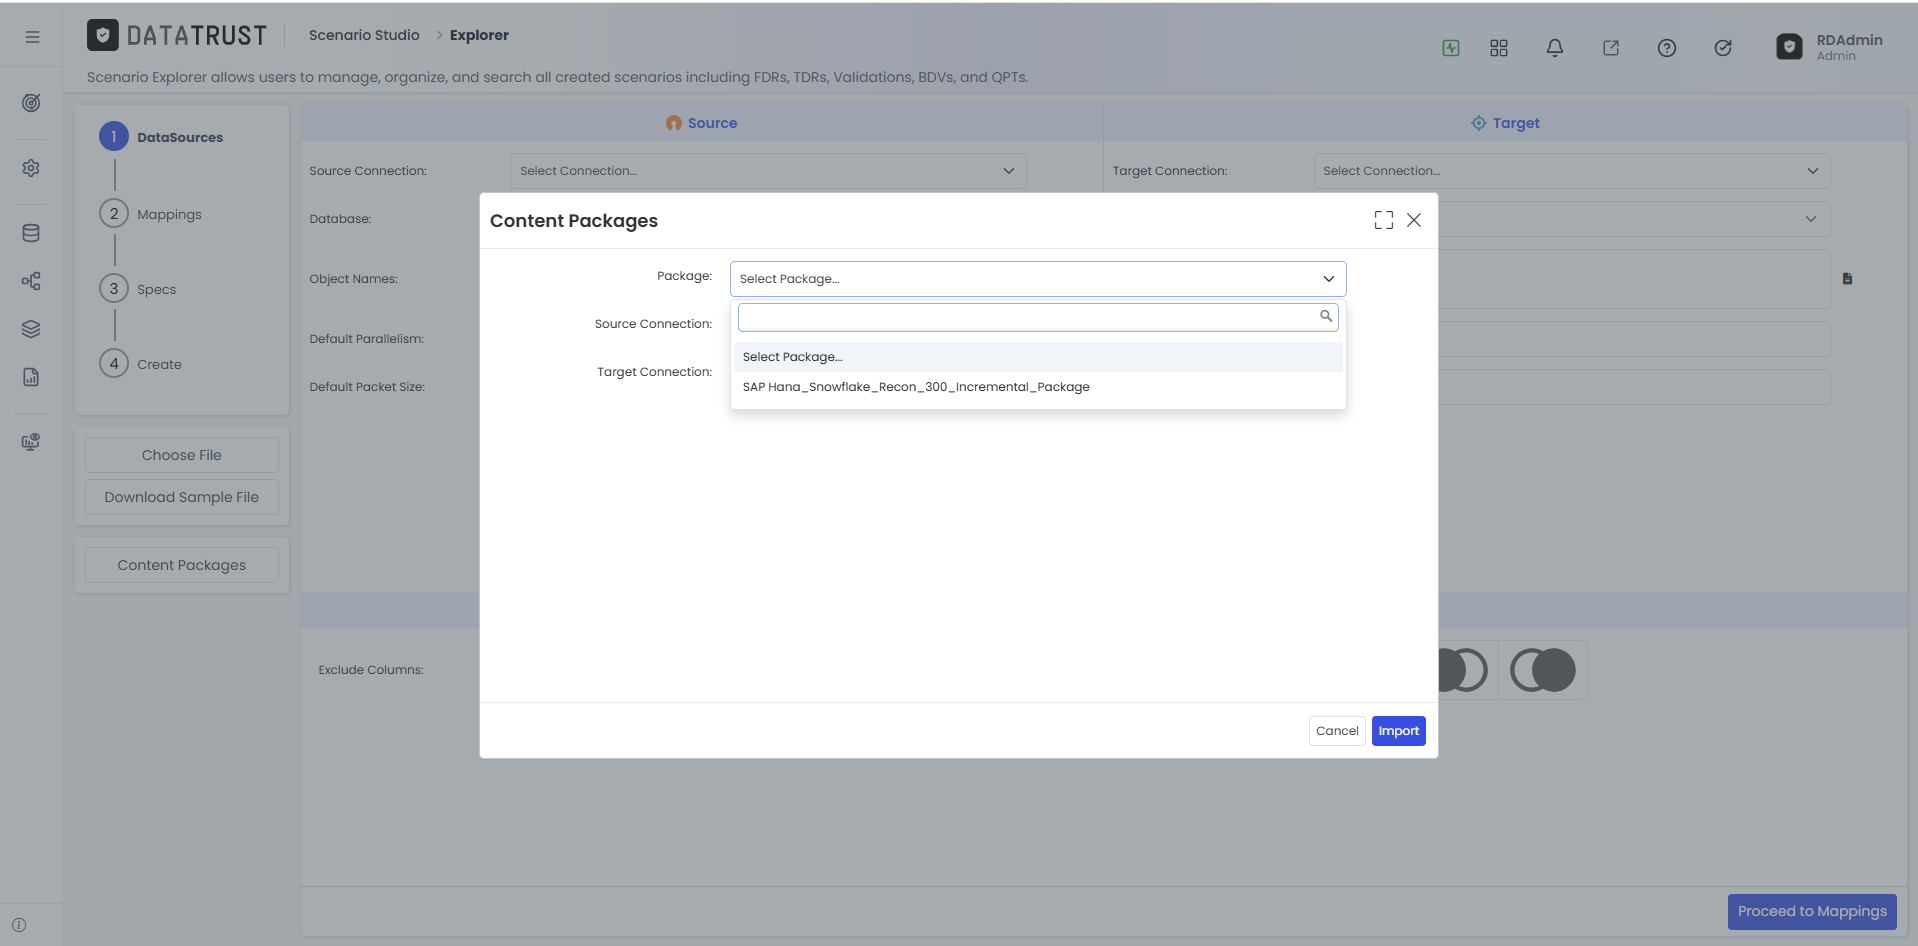Select the filled overlapping circles join icon

tap(1543, 670)
